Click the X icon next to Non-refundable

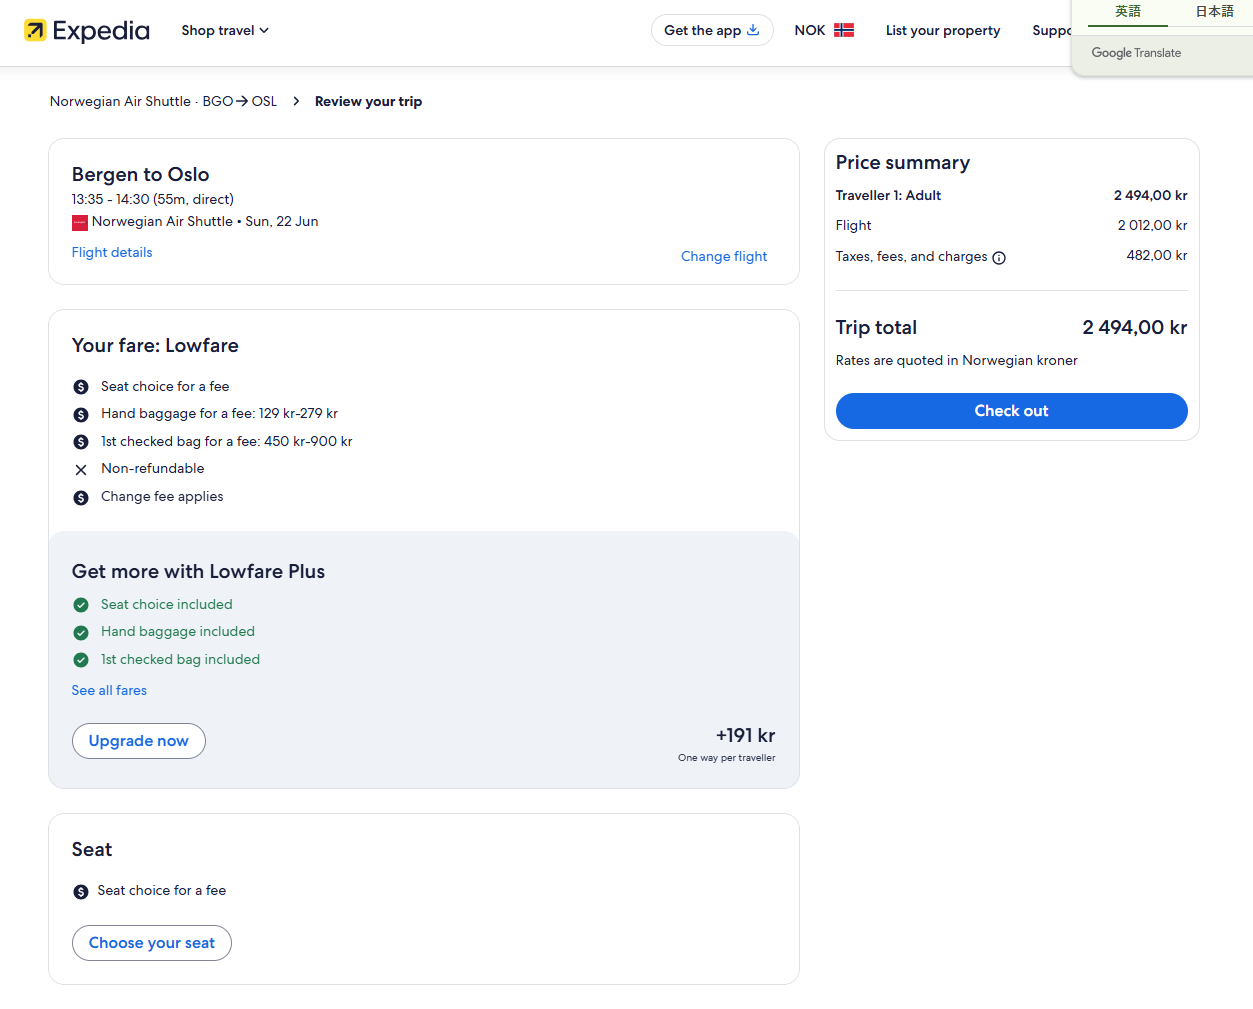81,470
